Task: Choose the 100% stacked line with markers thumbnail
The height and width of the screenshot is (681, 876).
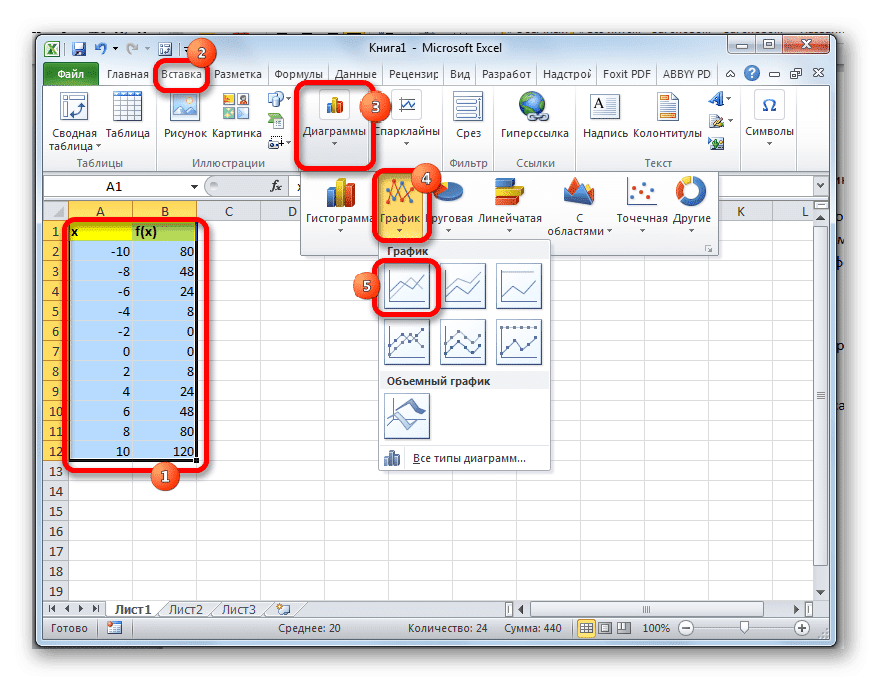Action: pos(518,342)
